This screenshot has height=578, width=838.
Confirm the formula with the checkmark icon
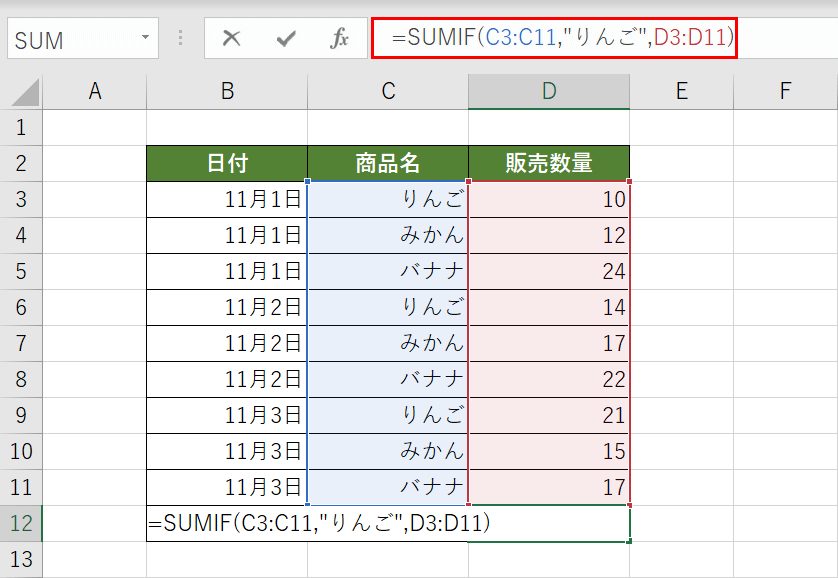[x=286, y=39]
